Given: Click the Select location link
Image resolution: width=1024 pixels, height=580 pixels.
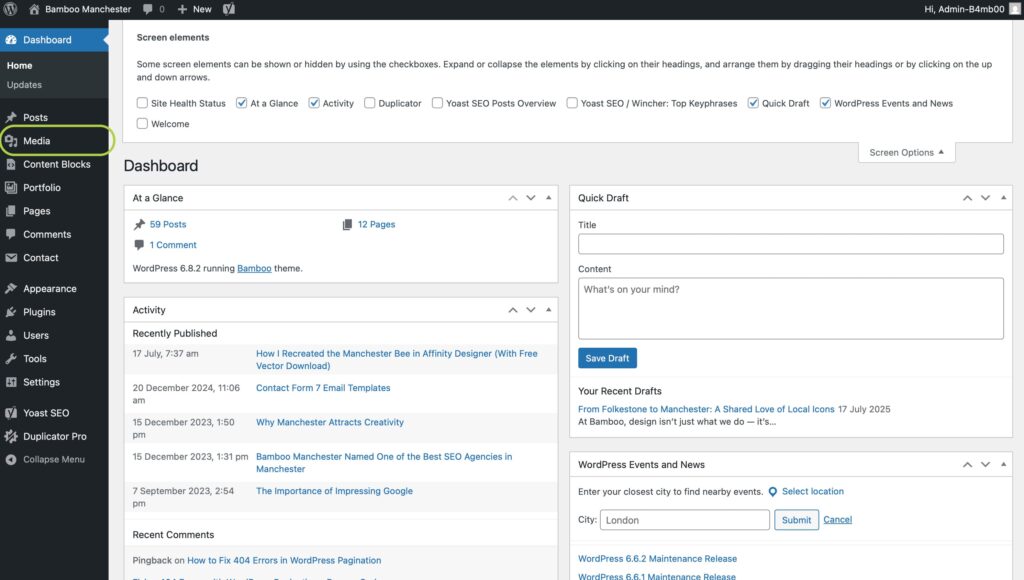Looking at the screenshot, I should pyautogui.click(x=812, y=492).
